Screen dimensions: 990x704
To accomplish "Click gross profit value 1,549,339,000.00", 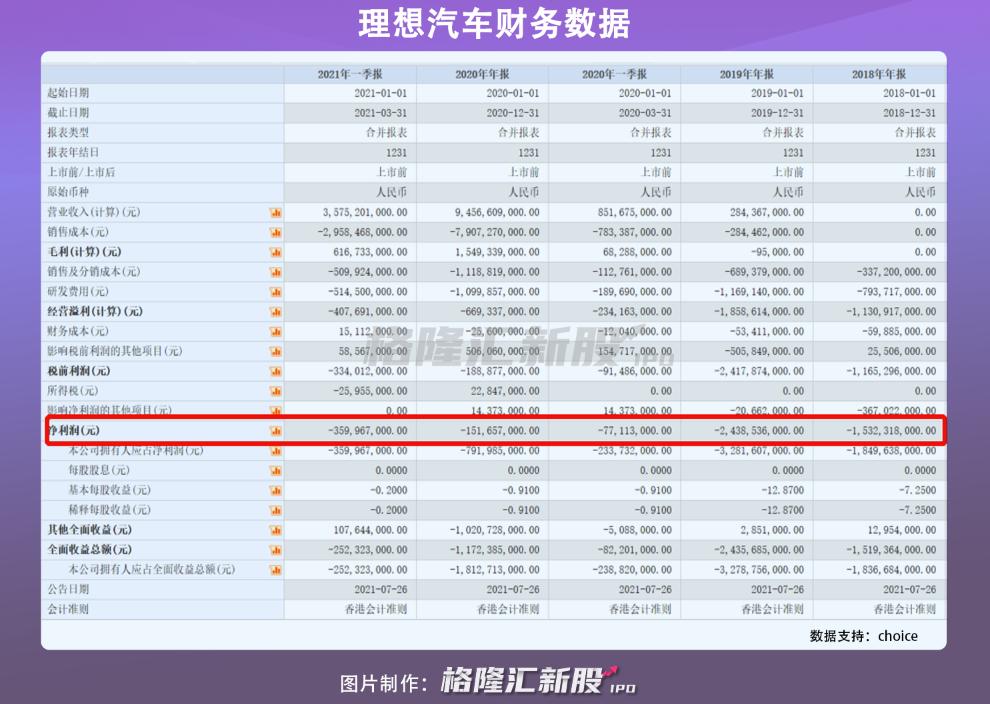I will pos(497,253).
